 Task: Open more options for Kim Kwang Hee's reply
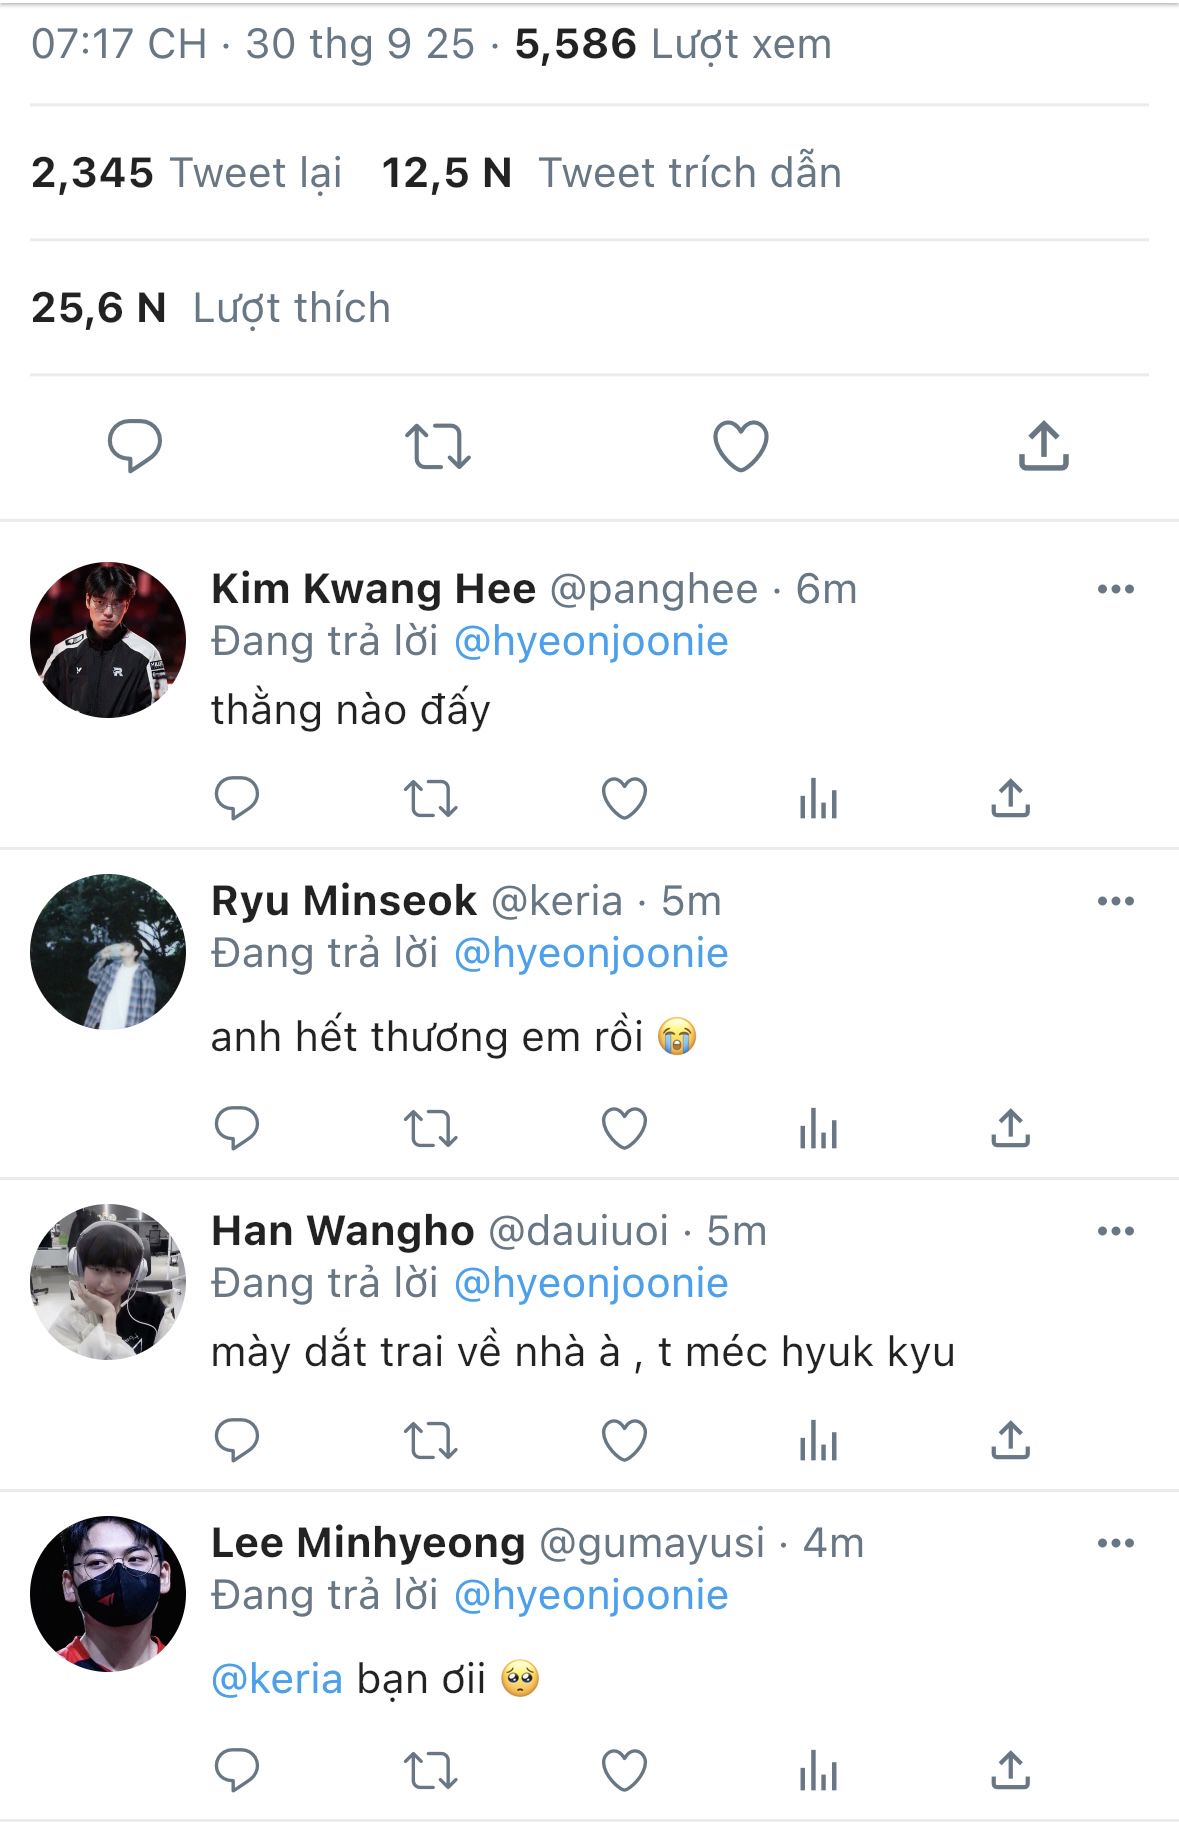[x=1115, y=589]
